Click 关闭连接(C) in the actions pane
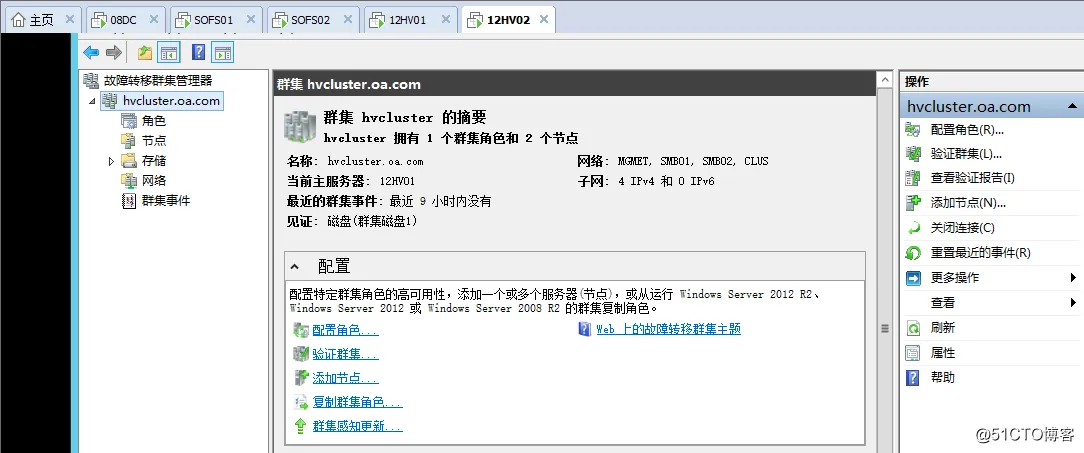The height and width of the screenshot is (453, 1084). [x=962, y=228]
